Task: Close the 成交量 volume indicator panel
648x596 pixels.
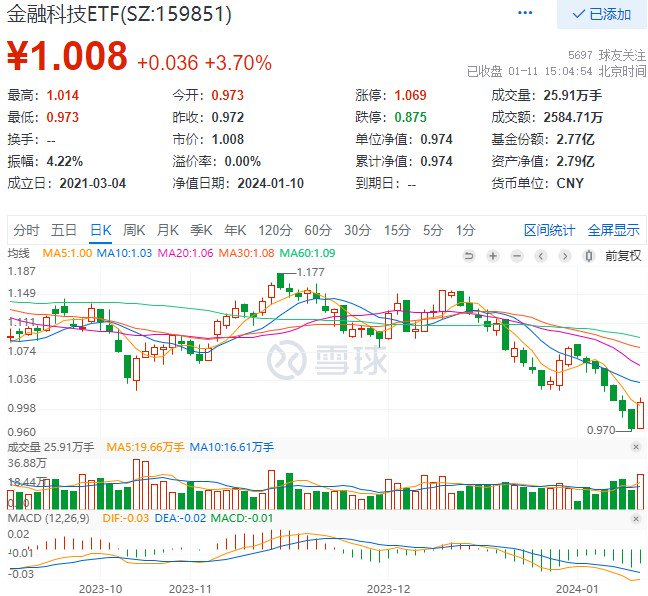Action: 636,447
